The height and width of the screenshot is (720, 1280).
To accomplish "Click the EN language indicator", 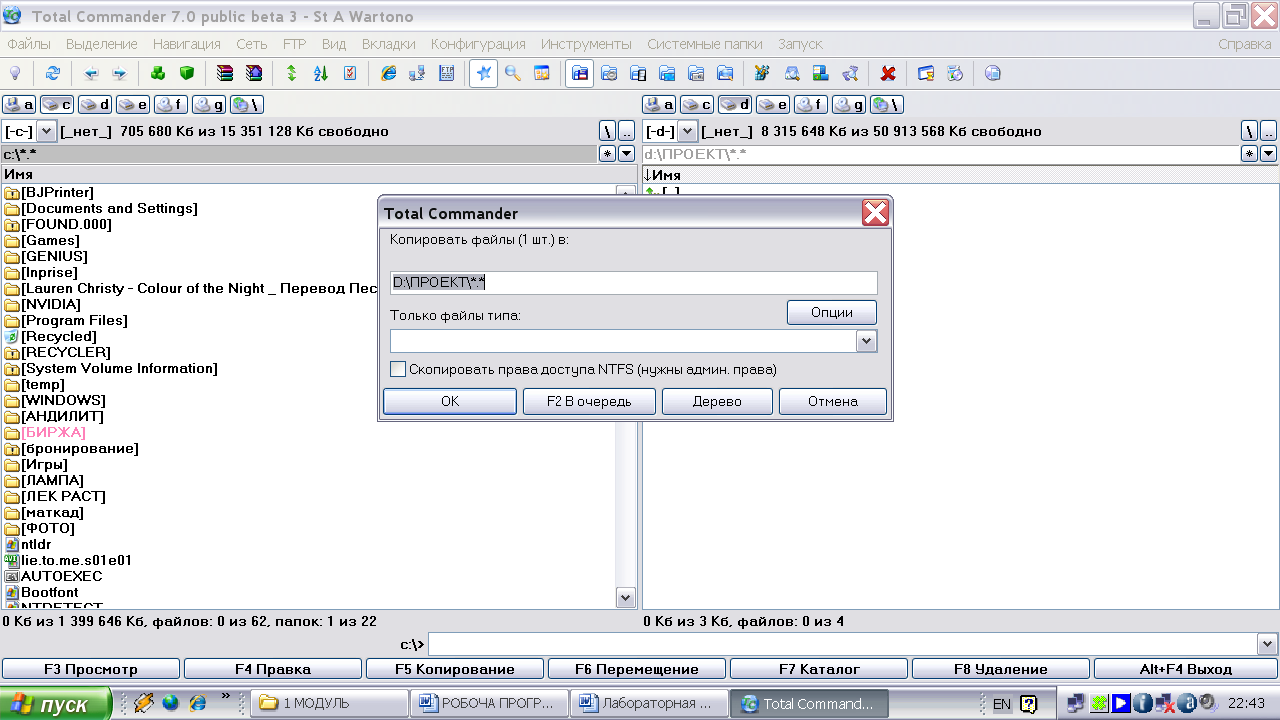I will pos(1001,704).
